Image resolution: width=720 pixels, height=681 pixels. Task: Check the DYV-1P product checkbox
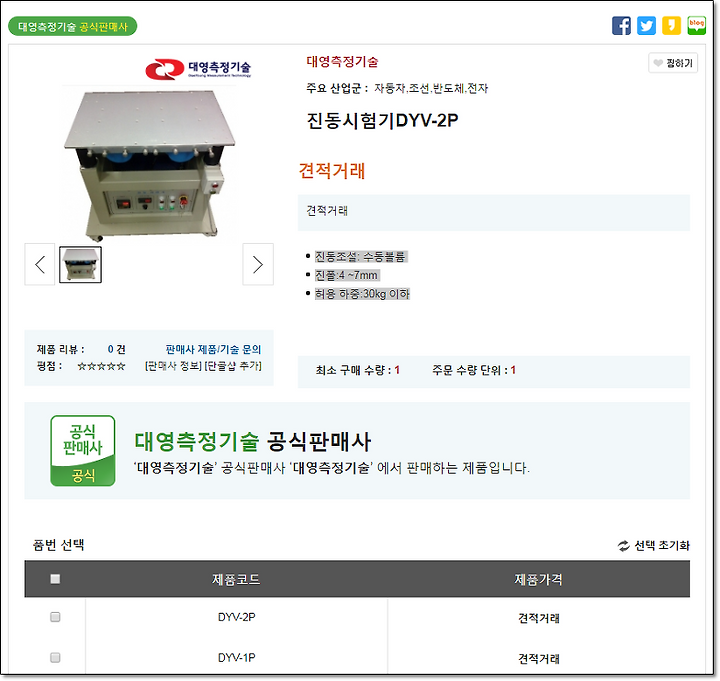click(55, 657)
